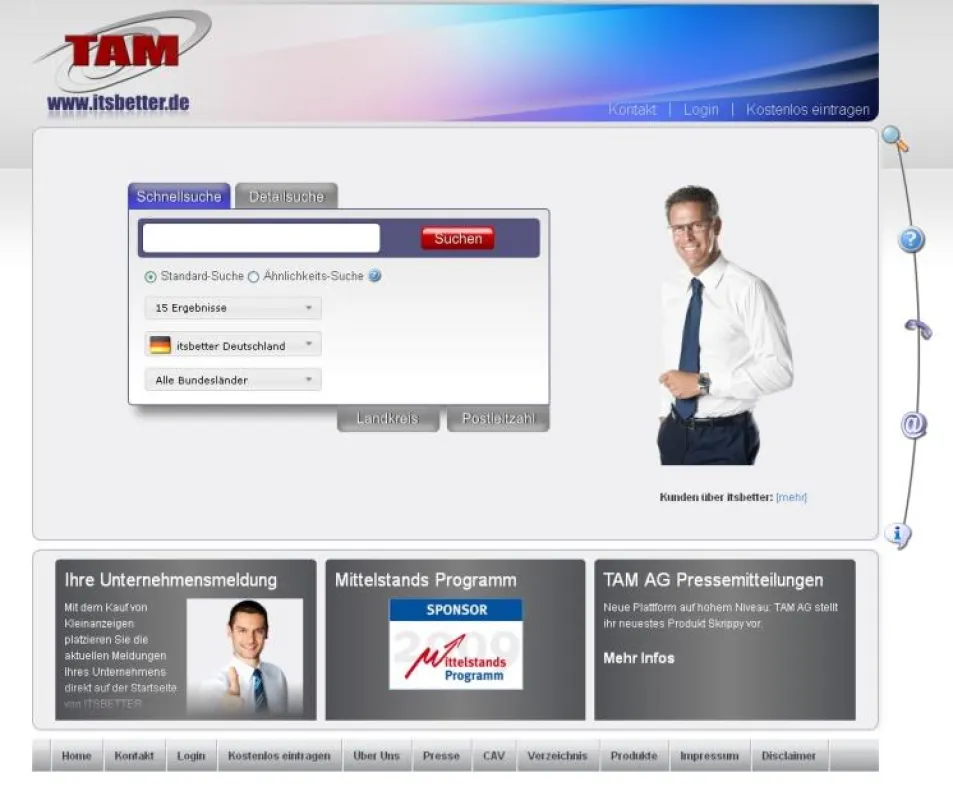Click the telephone icon in sidebar
Viewport: 953px width, 800px height.
pos(918,328)
